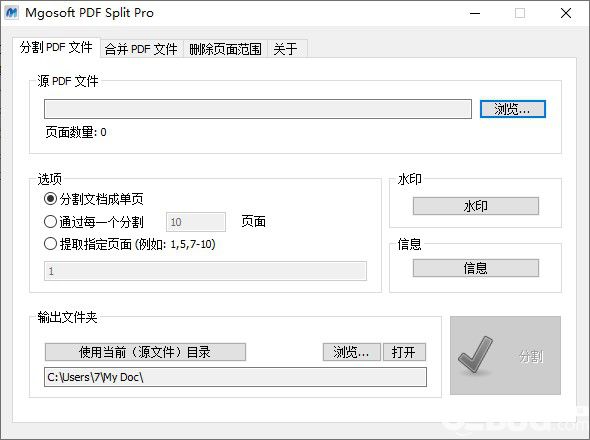Open the 删除页面范围 tab

point(225,49)
